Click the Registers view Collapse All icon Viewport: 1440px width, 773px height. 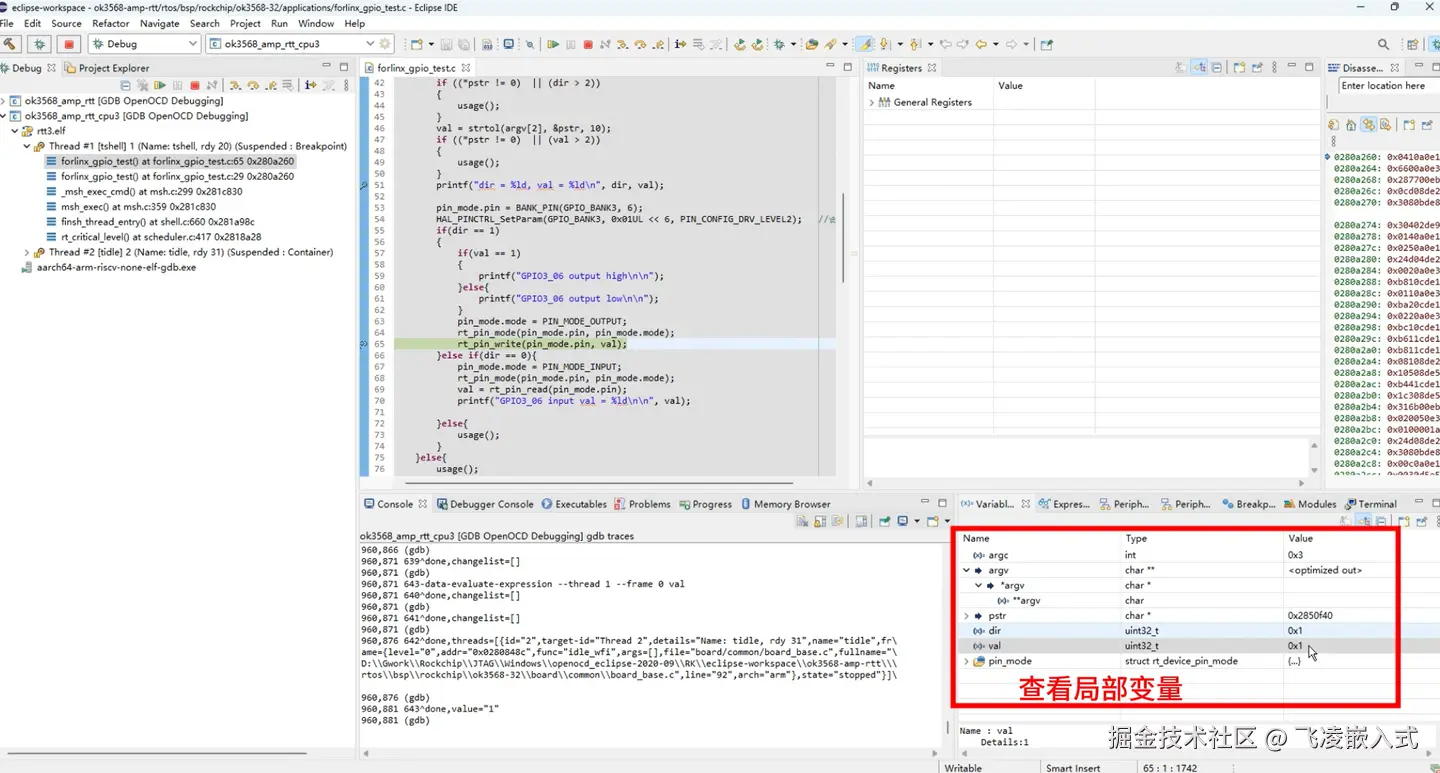click(1216, 68)
